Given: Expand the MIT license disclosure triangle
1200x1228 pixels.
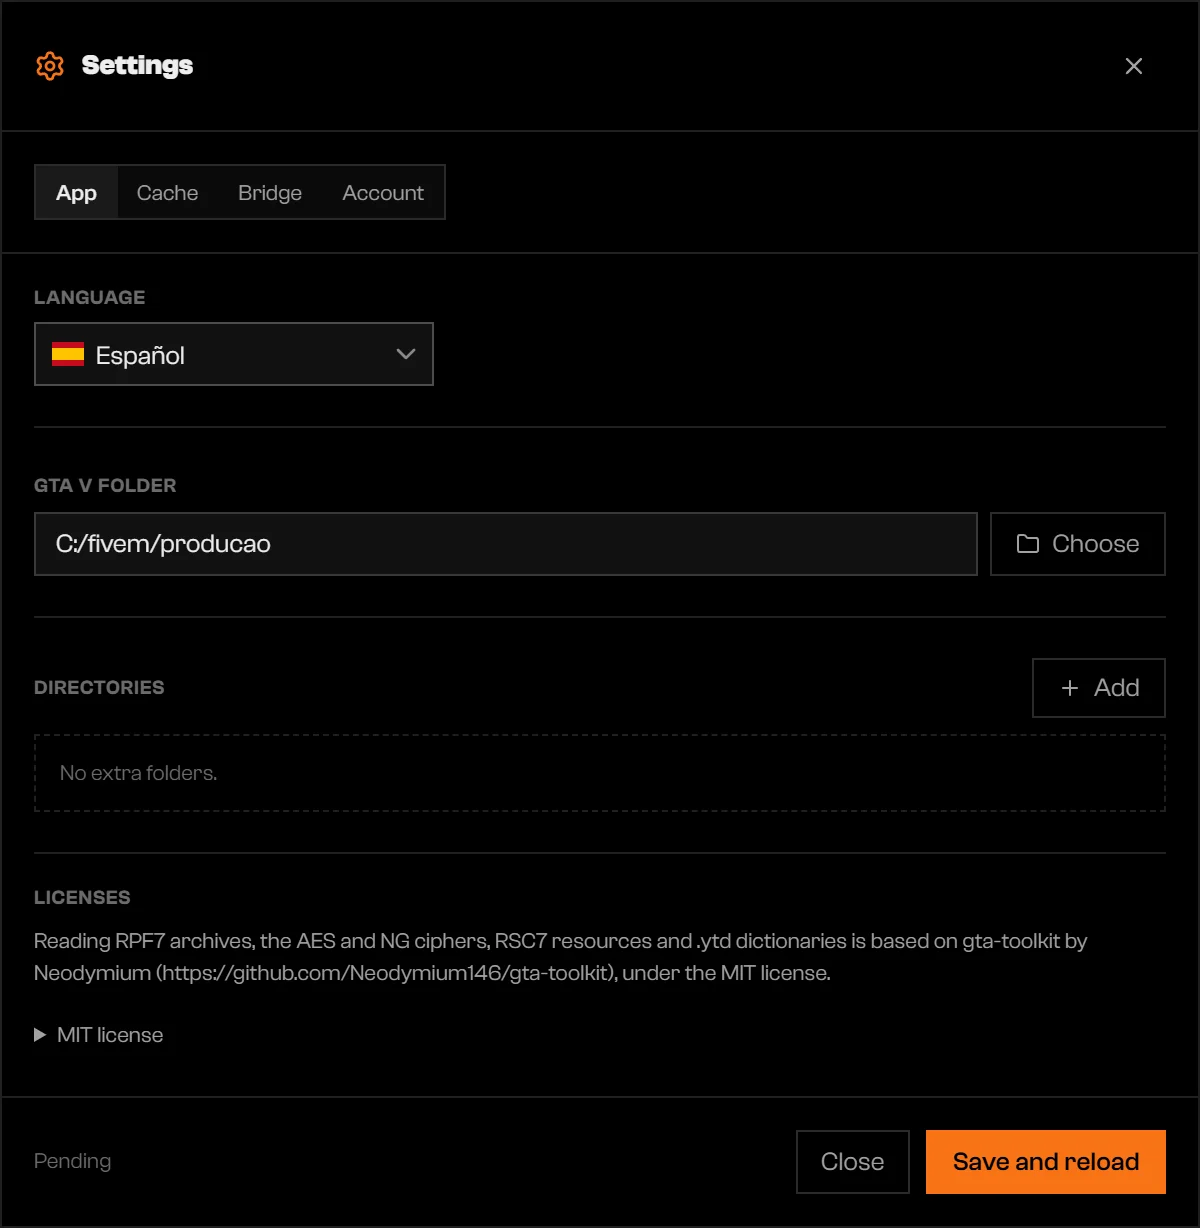Looking at the screenshot, I should coord(40,1035).
